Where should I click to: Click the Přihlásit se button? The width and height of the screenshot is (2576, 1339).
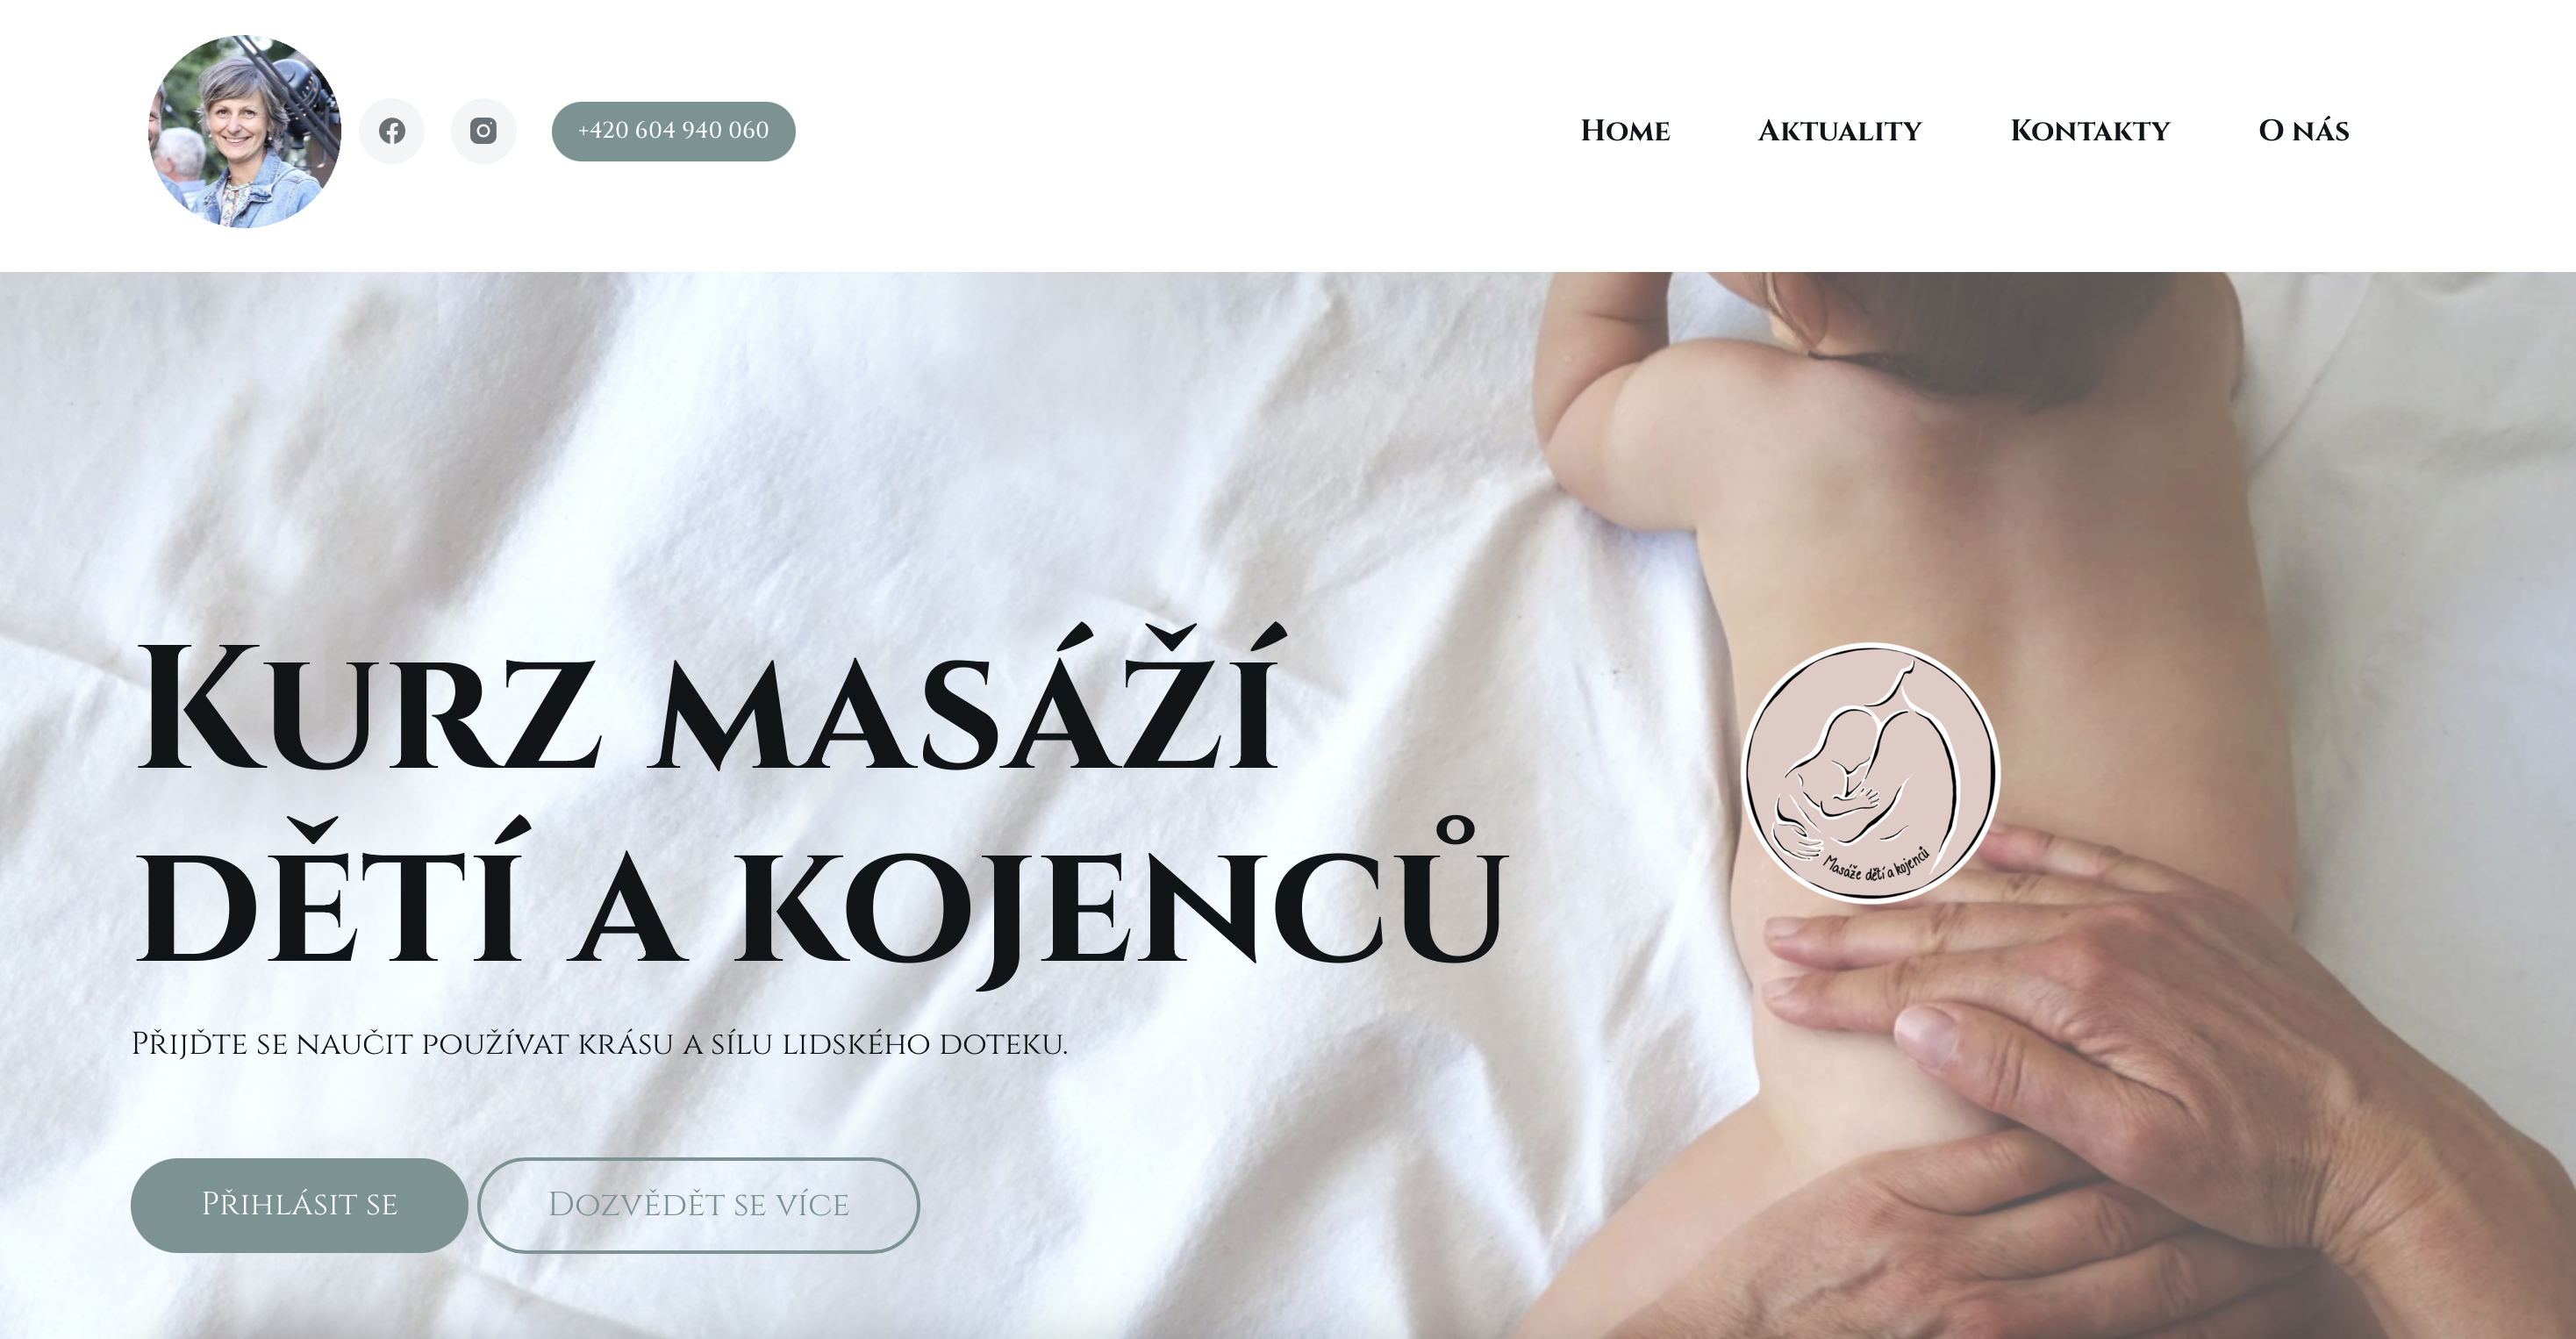tap(300, 1205)
